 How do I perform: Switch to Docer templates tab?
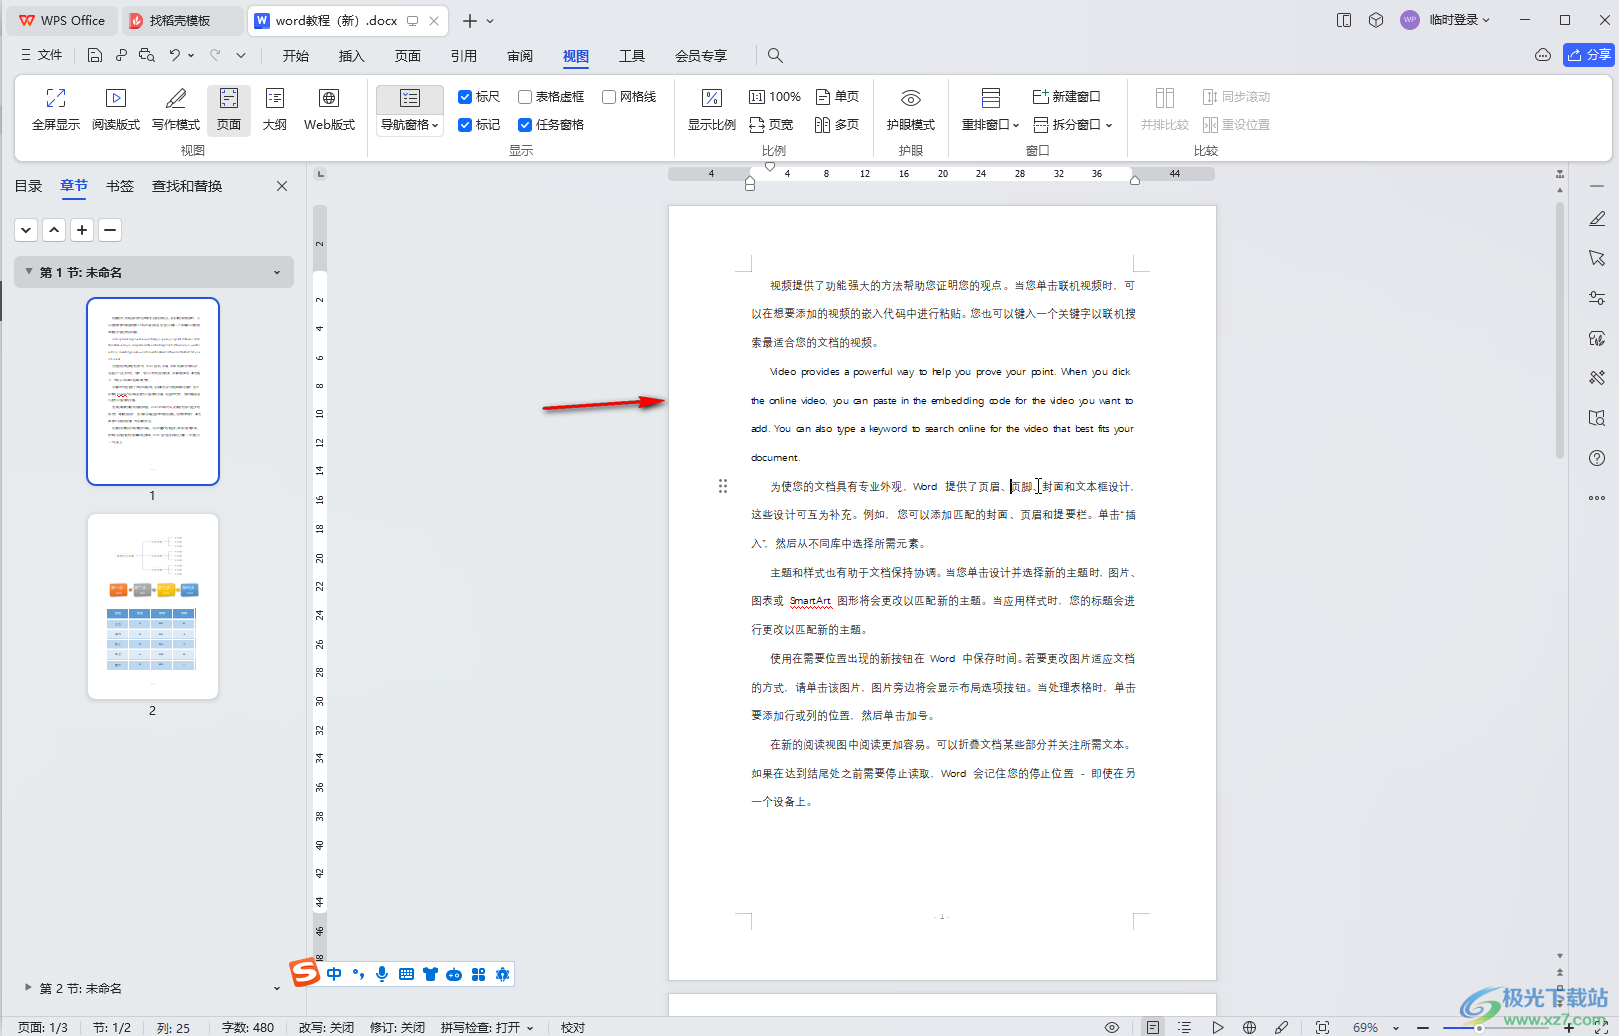coord(180,20)
